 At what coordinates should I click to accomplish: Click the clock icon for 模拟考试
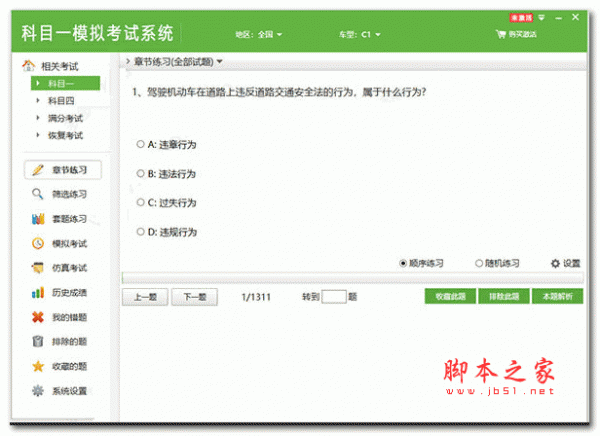(38, 243)
